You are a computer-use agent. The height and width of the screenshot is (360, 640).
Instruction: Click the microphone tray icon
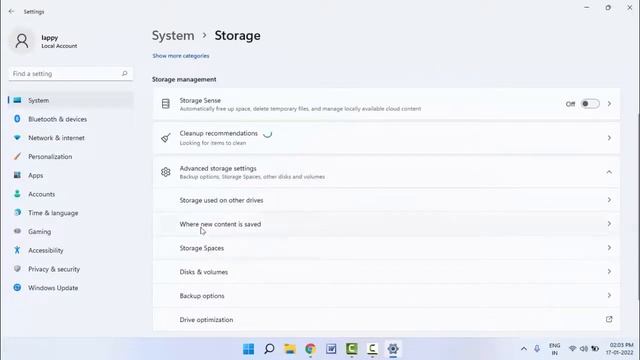[x=537, y=349]
